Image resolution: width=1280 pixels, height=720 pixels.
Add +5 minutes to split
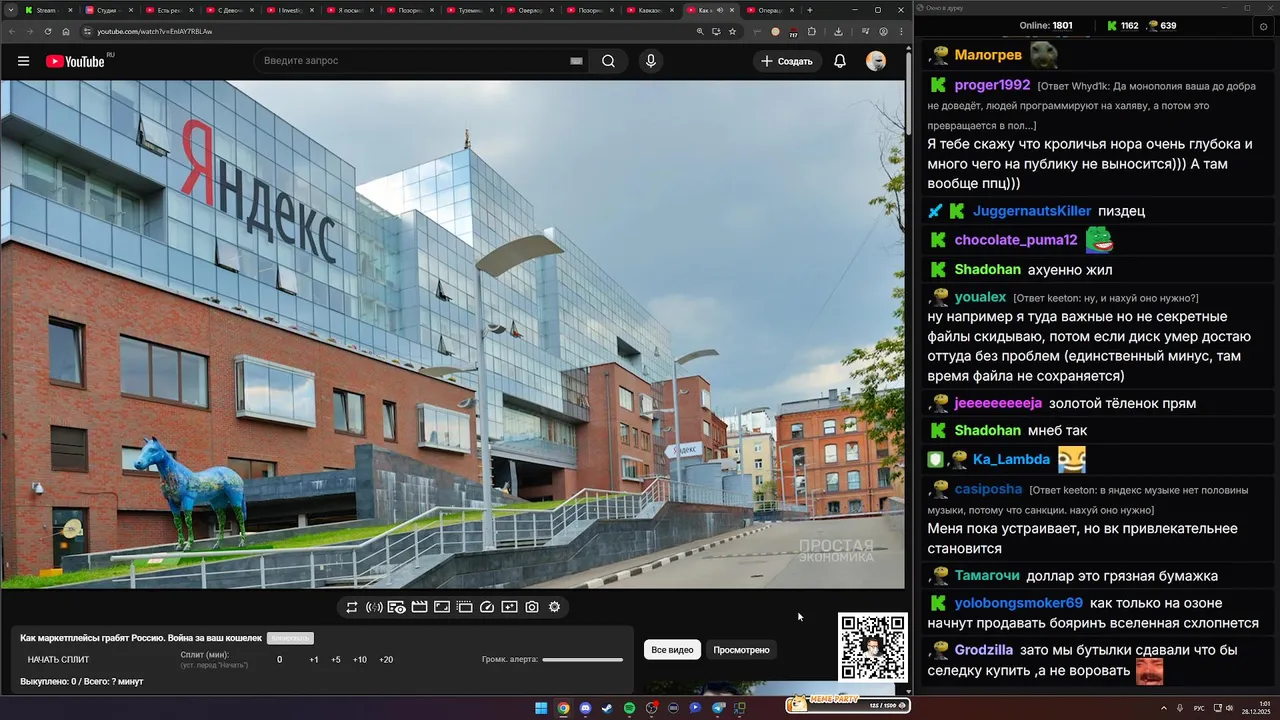(x=336, y=660)
